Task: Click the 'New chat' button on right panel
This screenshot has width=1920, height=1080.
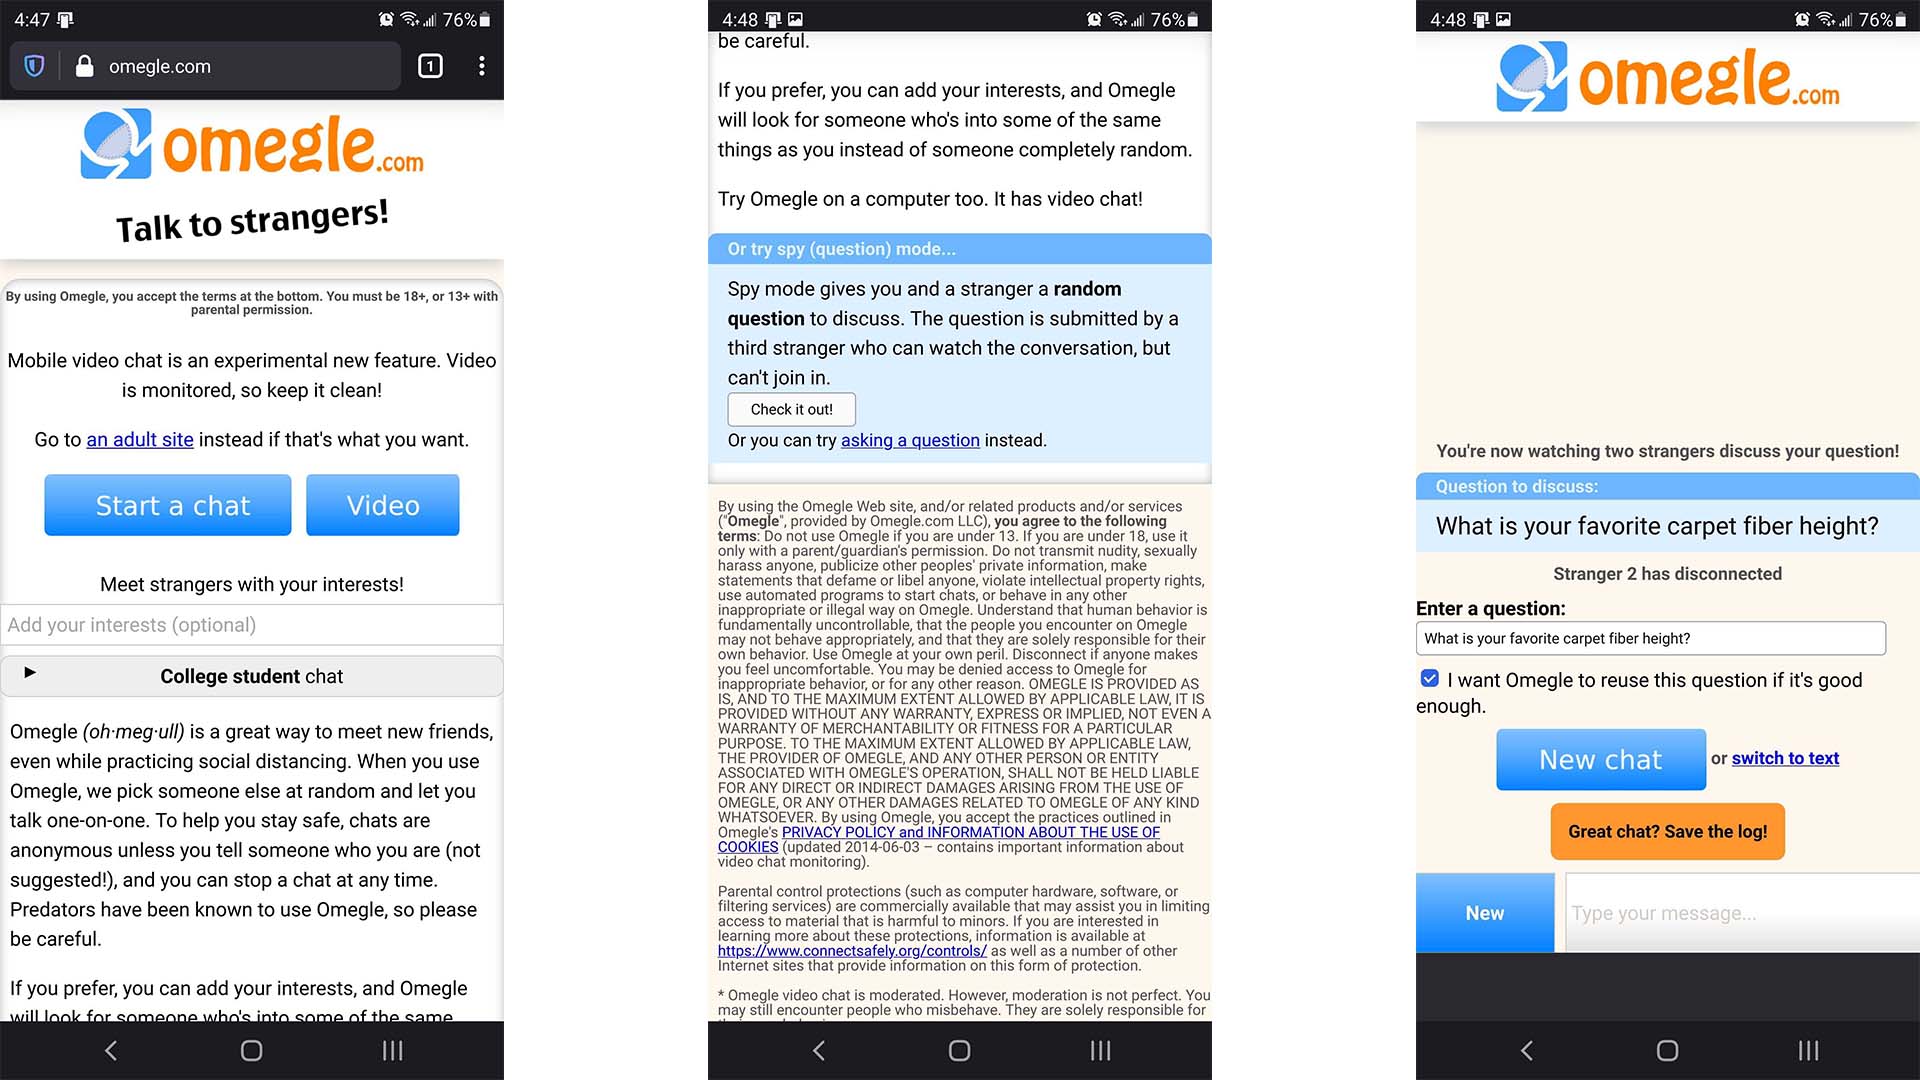Action: (x=1600, y=758)
